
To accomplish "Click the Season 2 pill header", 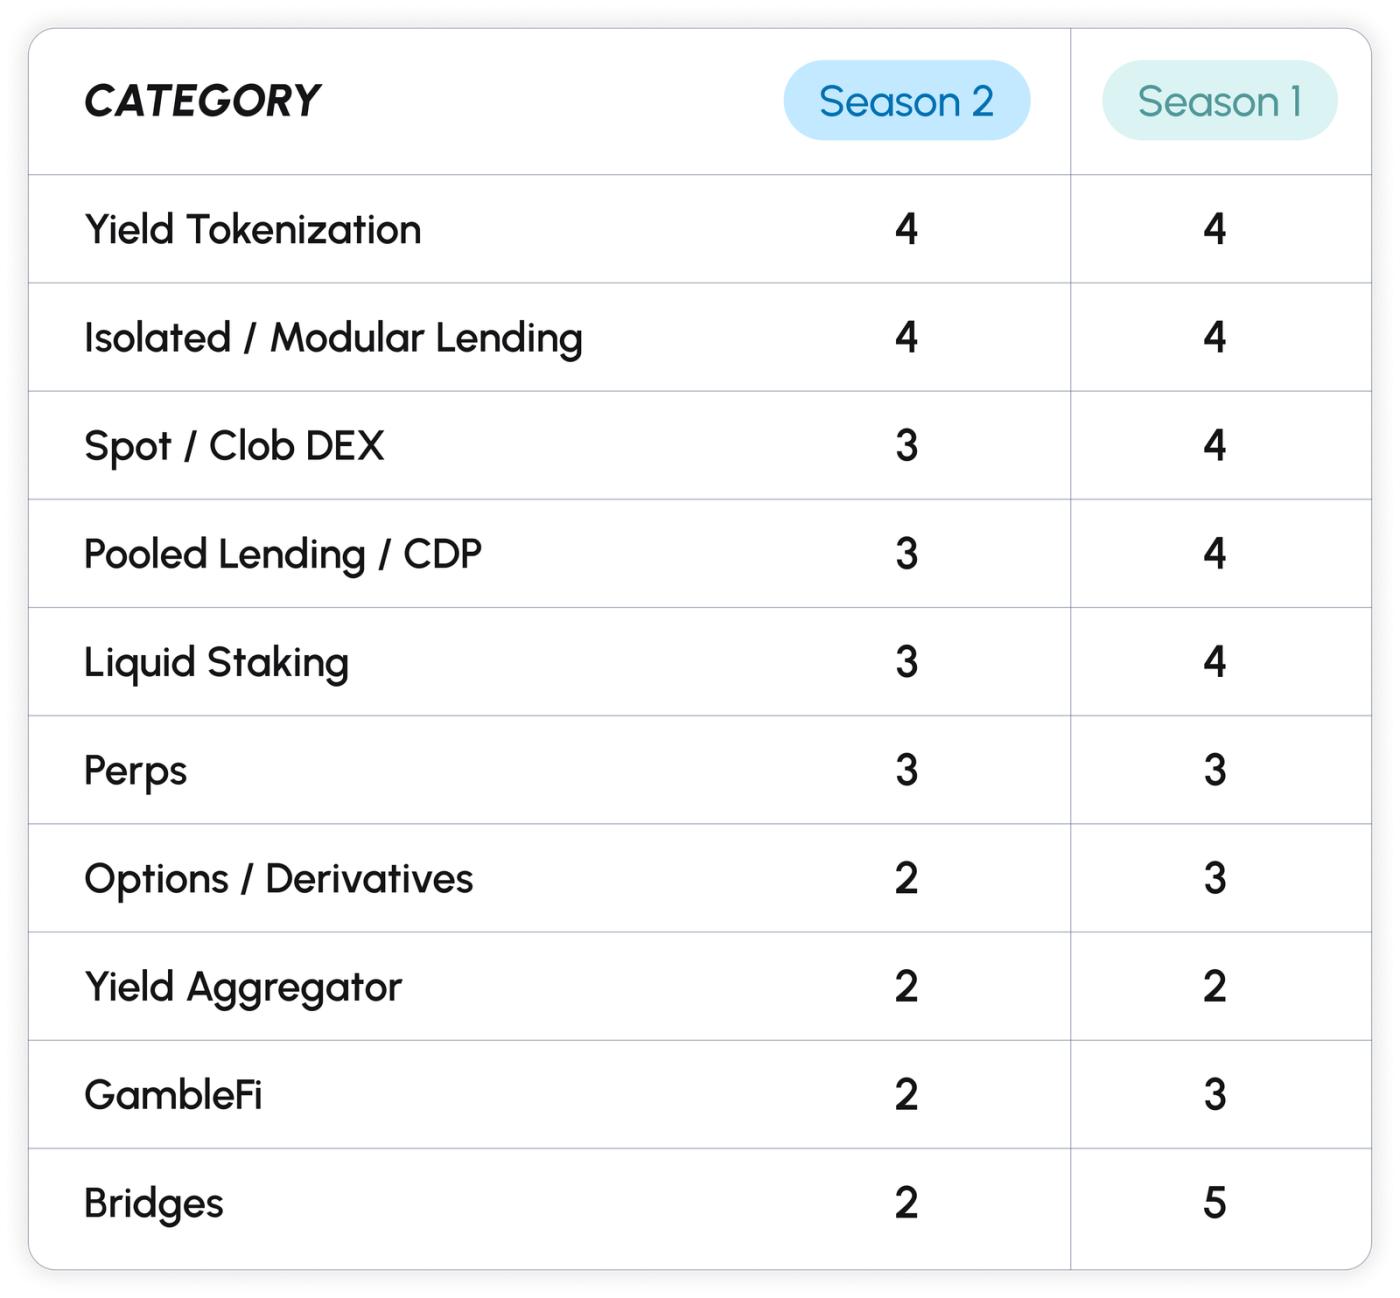I will click(x=906, y=101).
